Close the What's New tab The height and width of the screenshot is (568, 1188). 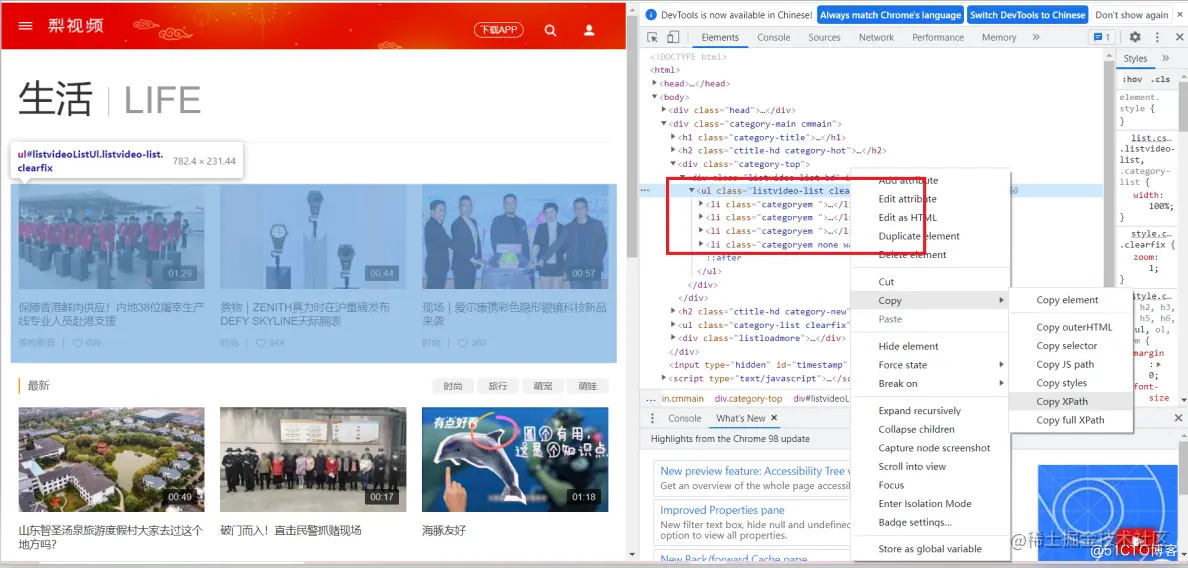tap(774, 418)
